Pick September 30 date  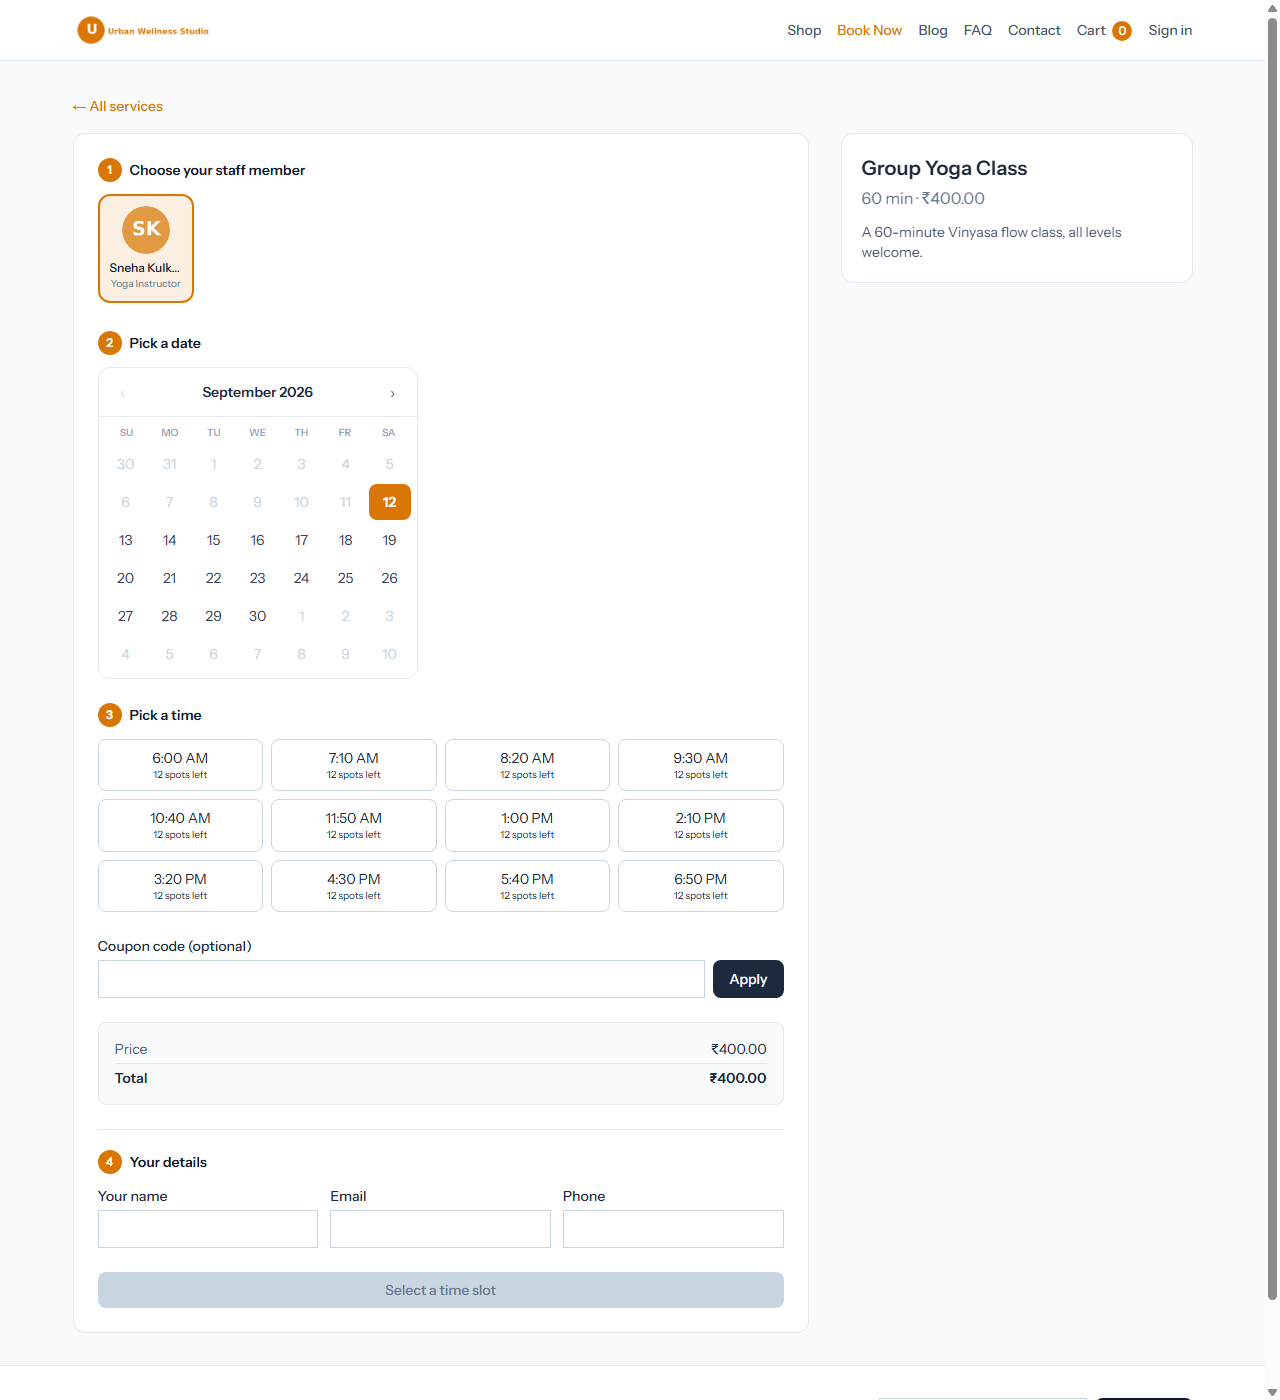click(258, 616)
